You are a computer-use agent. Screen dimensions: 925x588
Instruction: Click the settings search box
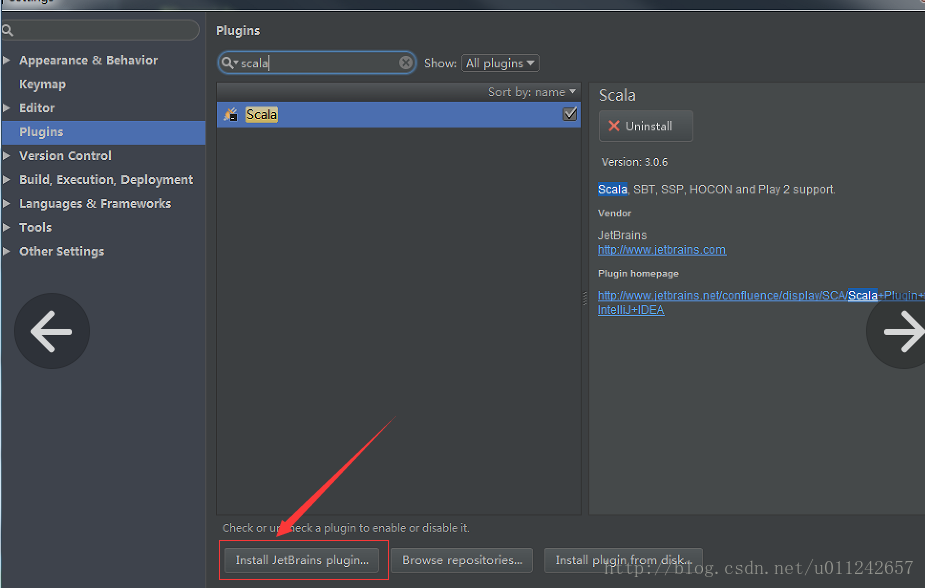point(100,30)
